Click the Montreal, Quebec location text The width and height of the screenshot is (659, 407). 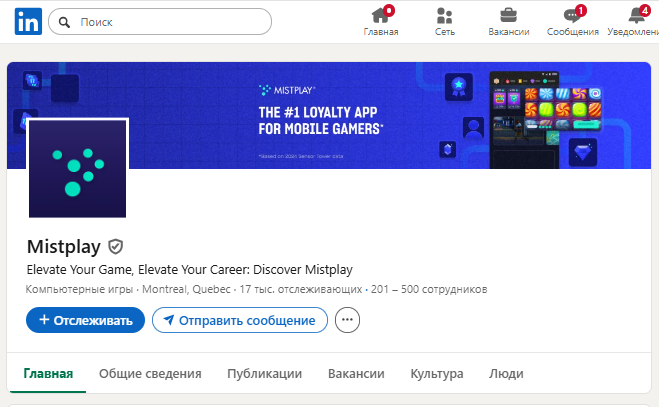tap(186, 289)
